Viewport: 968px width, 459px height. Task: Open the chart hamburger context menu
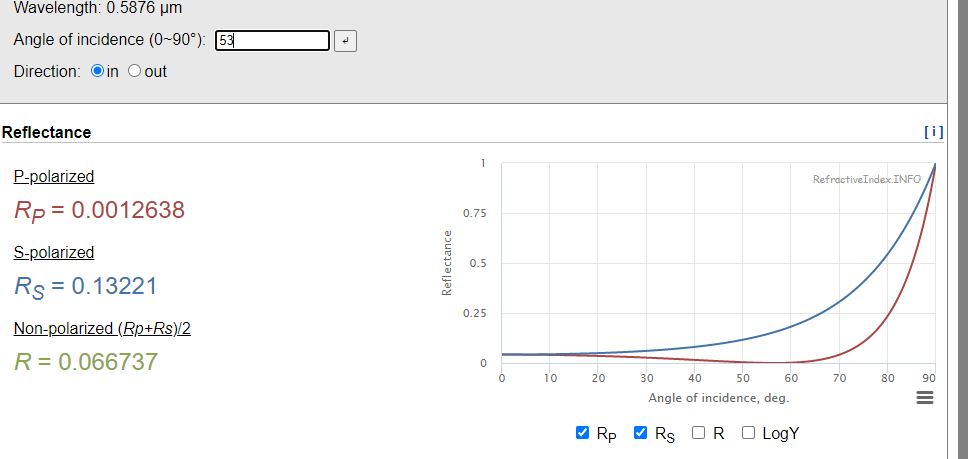click(924, 398)
